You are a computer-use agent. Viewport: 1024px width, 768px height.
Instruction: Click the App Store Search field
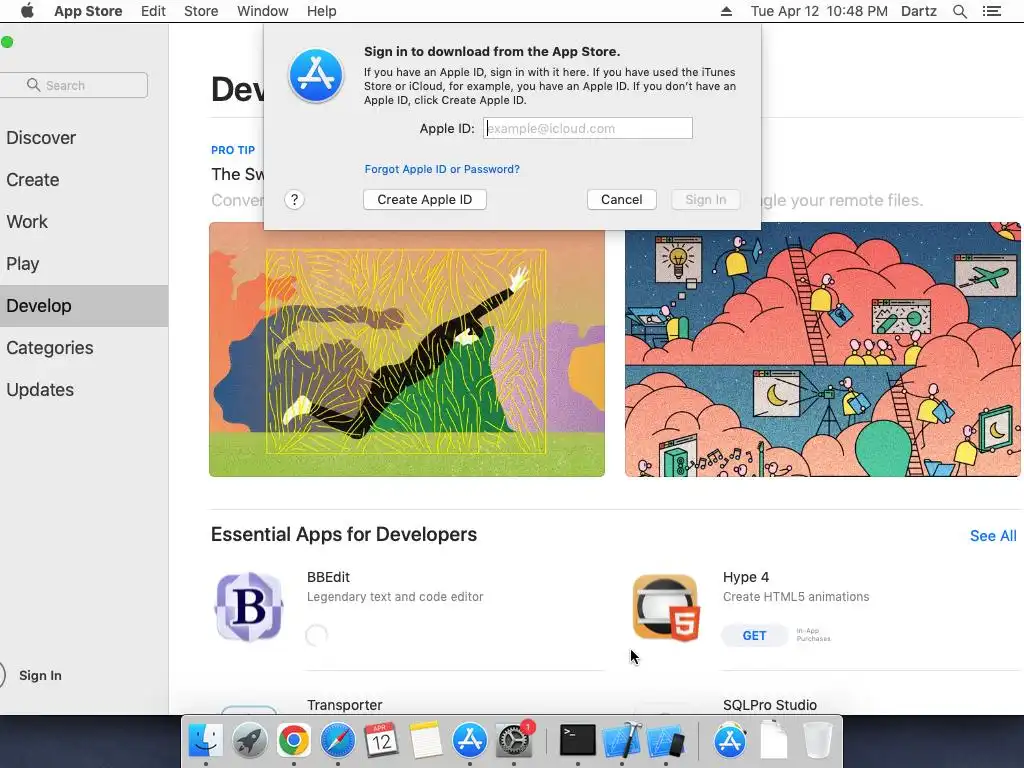coord(74,86)
